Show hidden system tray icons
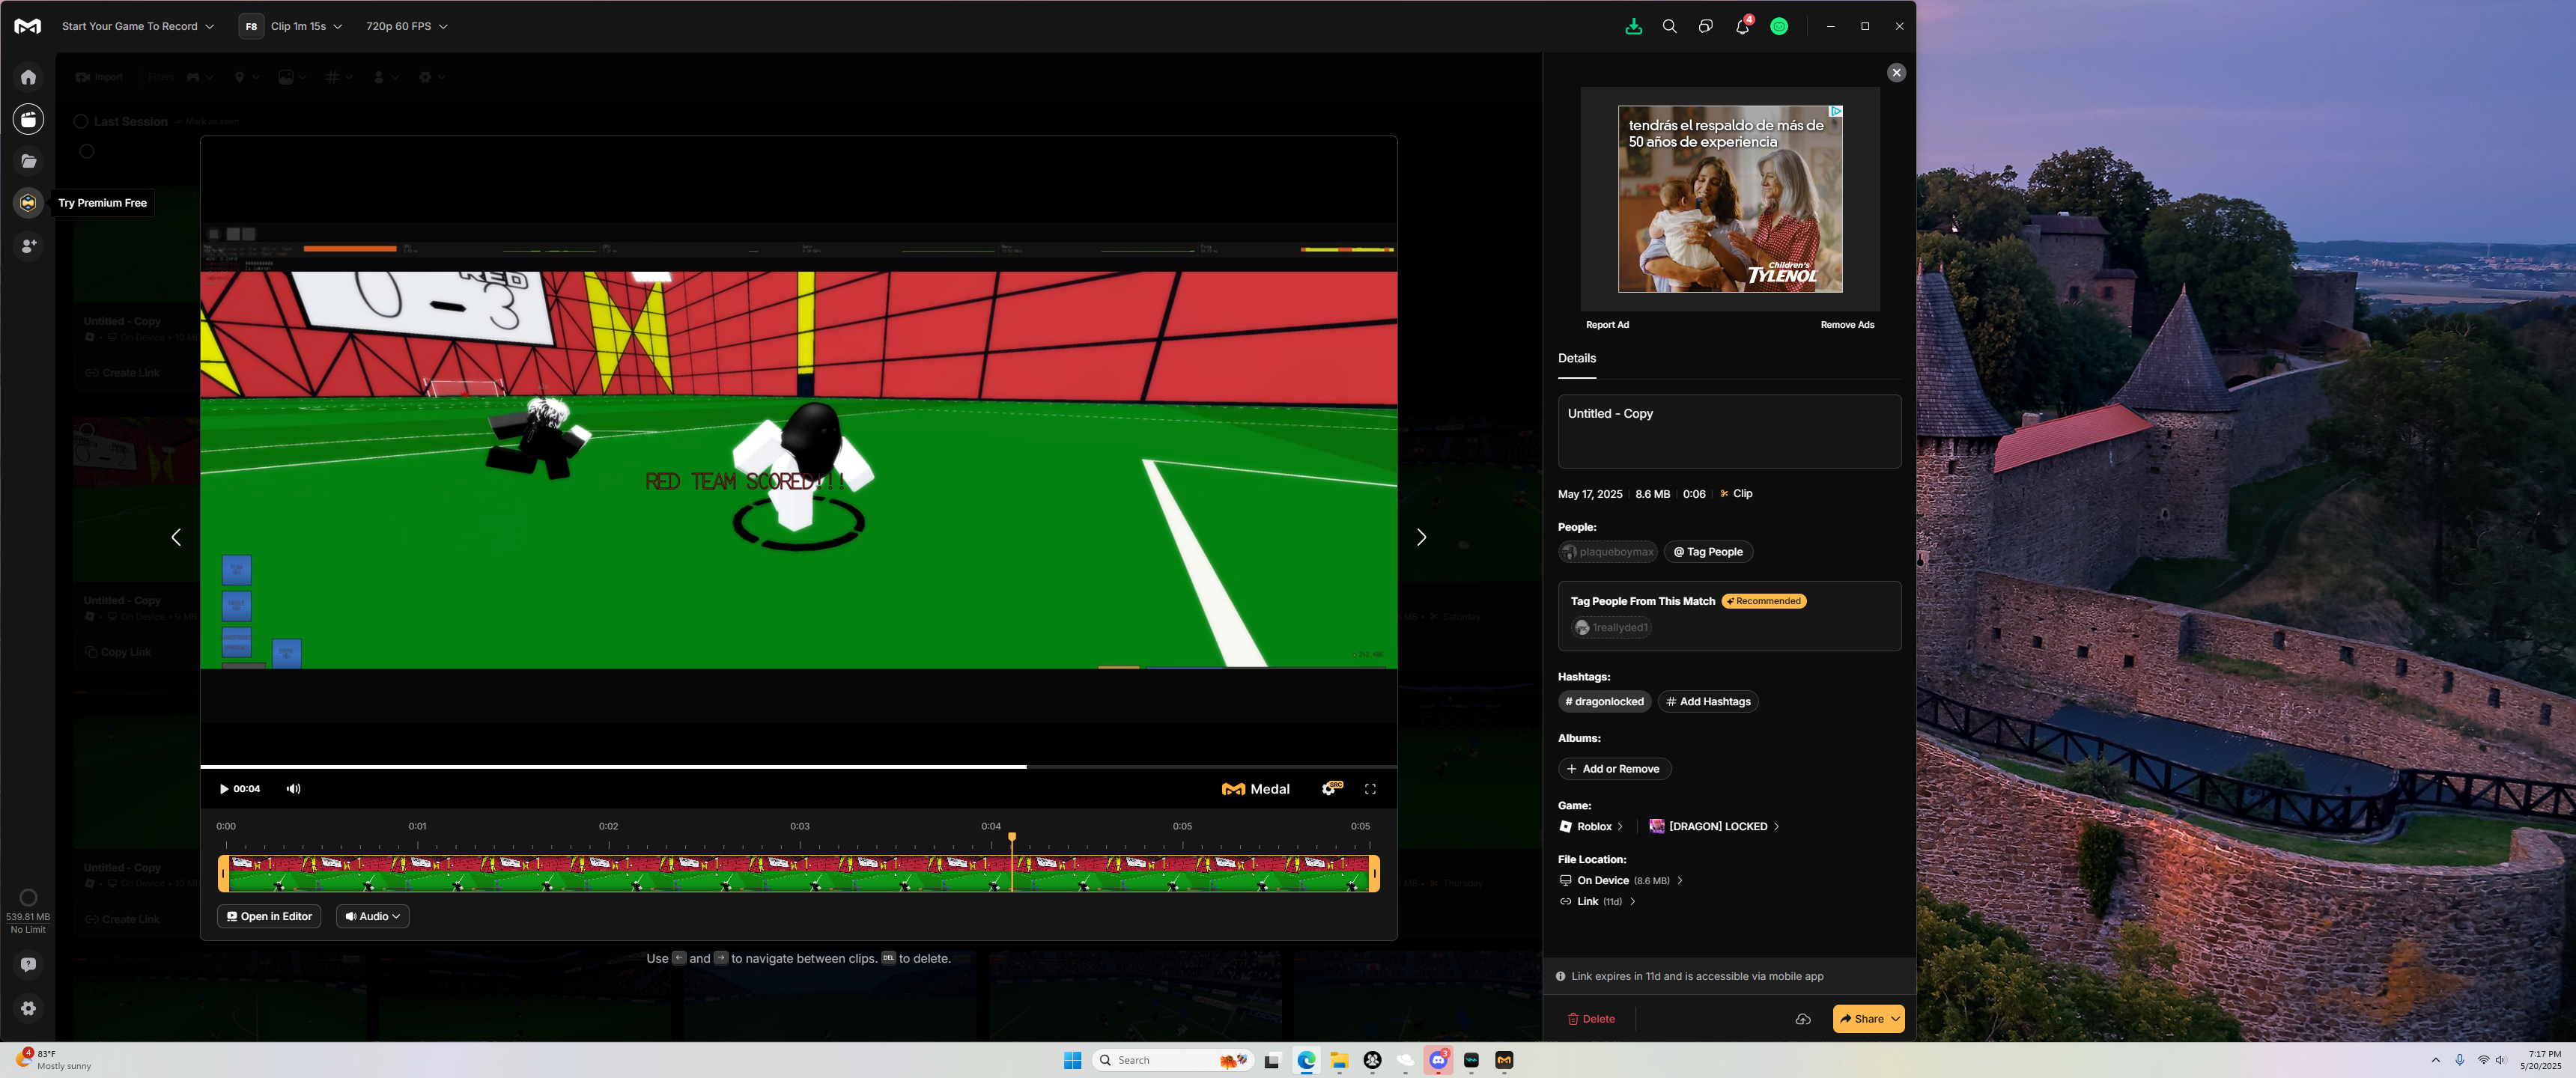This screenshot has width=2576, height=1078. [2435, 1060]
